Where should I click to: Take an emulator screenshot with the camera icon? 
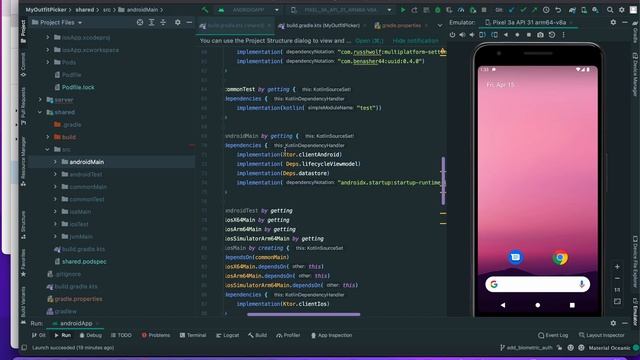point(540,35)
